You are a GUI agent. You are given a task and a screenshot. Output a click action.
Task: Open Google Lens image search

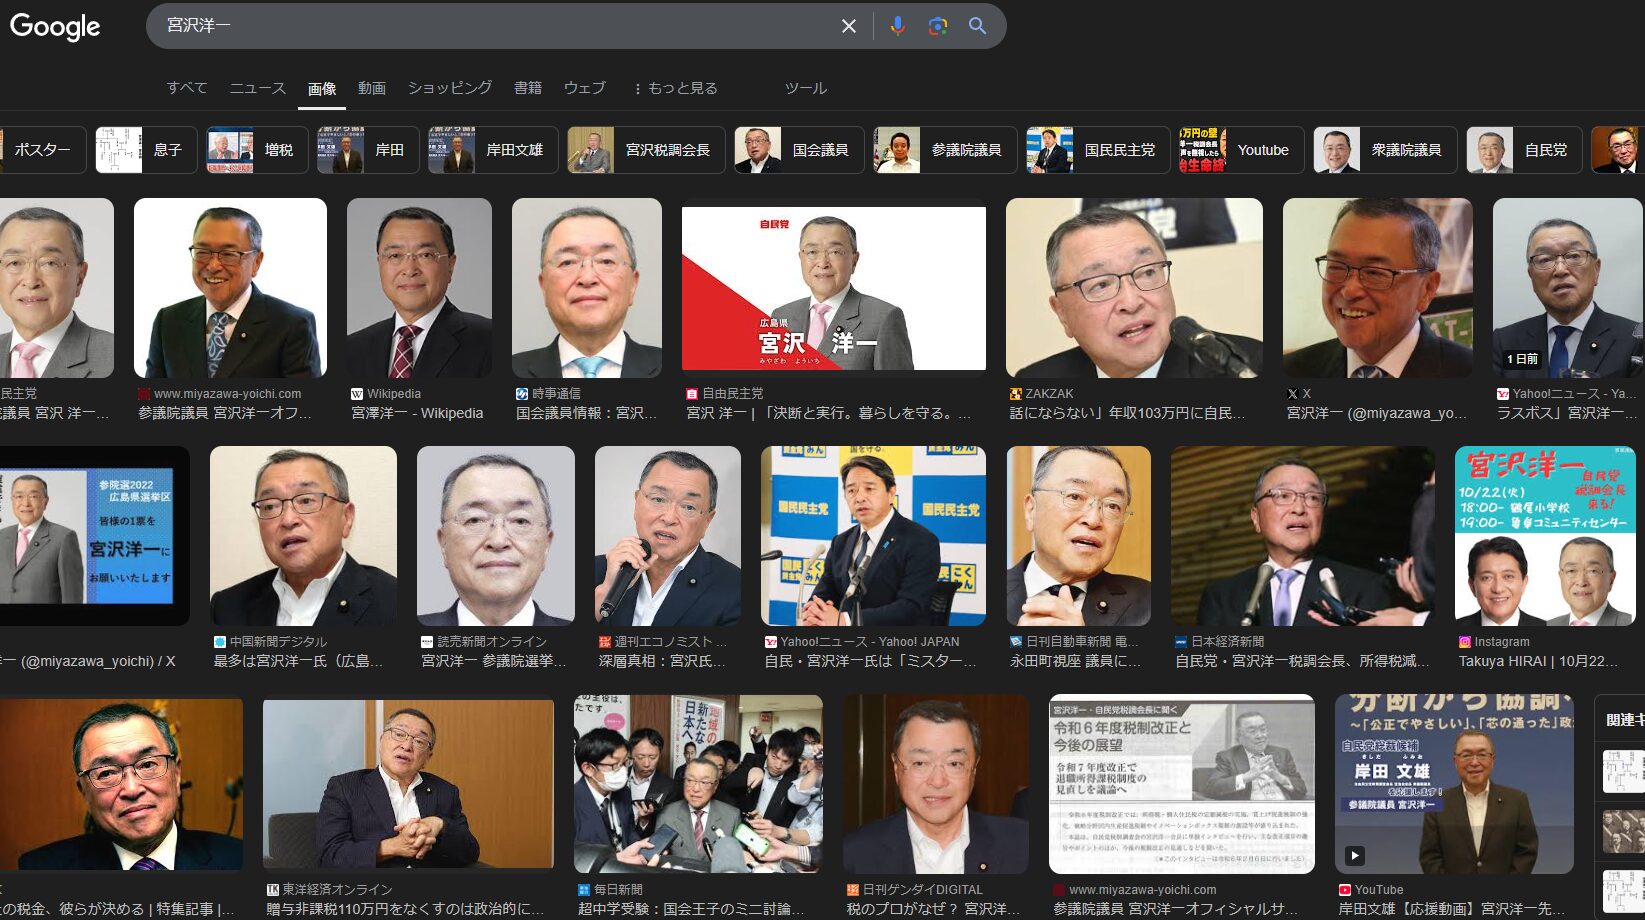[937, 26]
